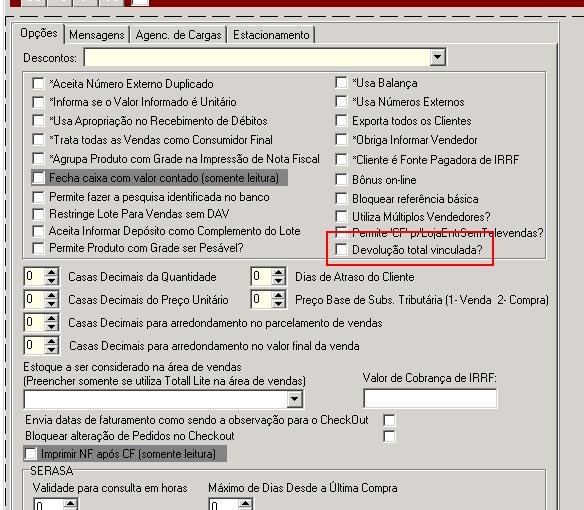Toggle Permite CF p/LojaEnt.SemTelevendas checkbox
The image size is (584, 510).
click(x=341, y=233)
